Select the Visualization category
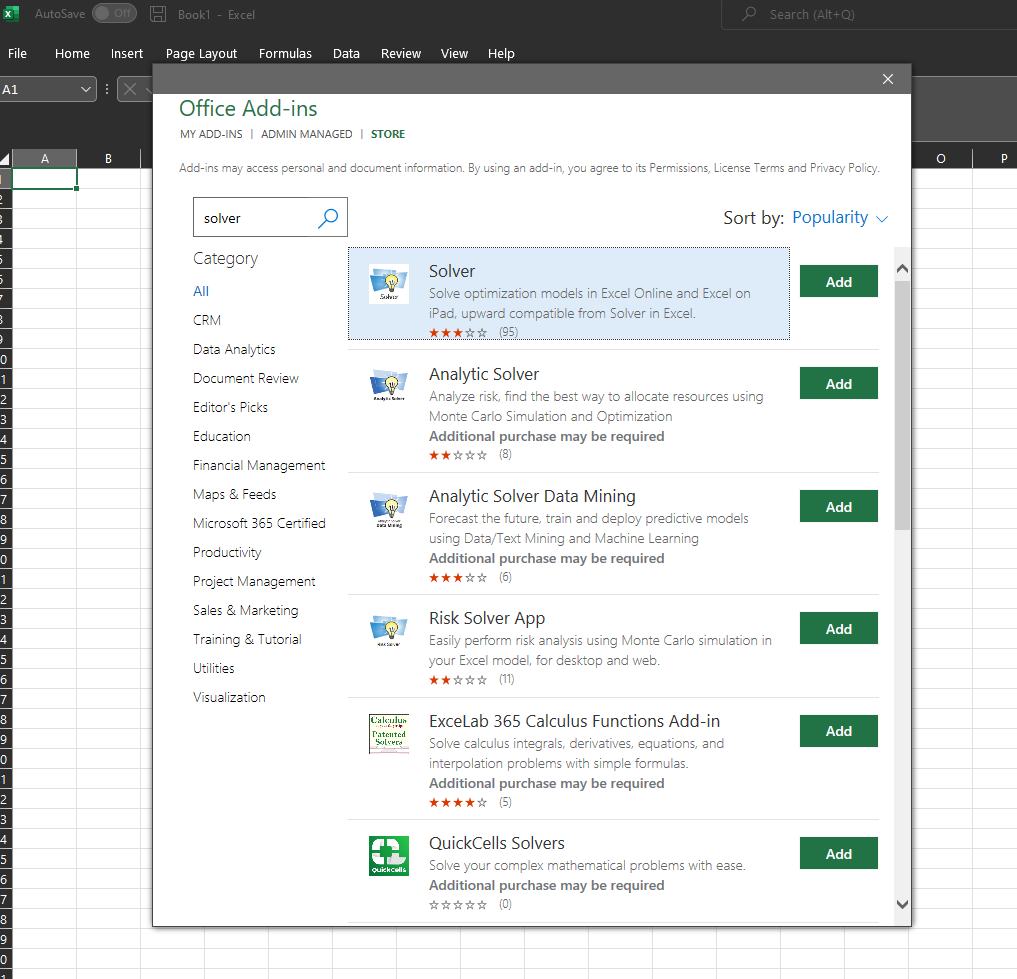The height and width of the screenshot is (979, 1017). [x=229, y=697]
